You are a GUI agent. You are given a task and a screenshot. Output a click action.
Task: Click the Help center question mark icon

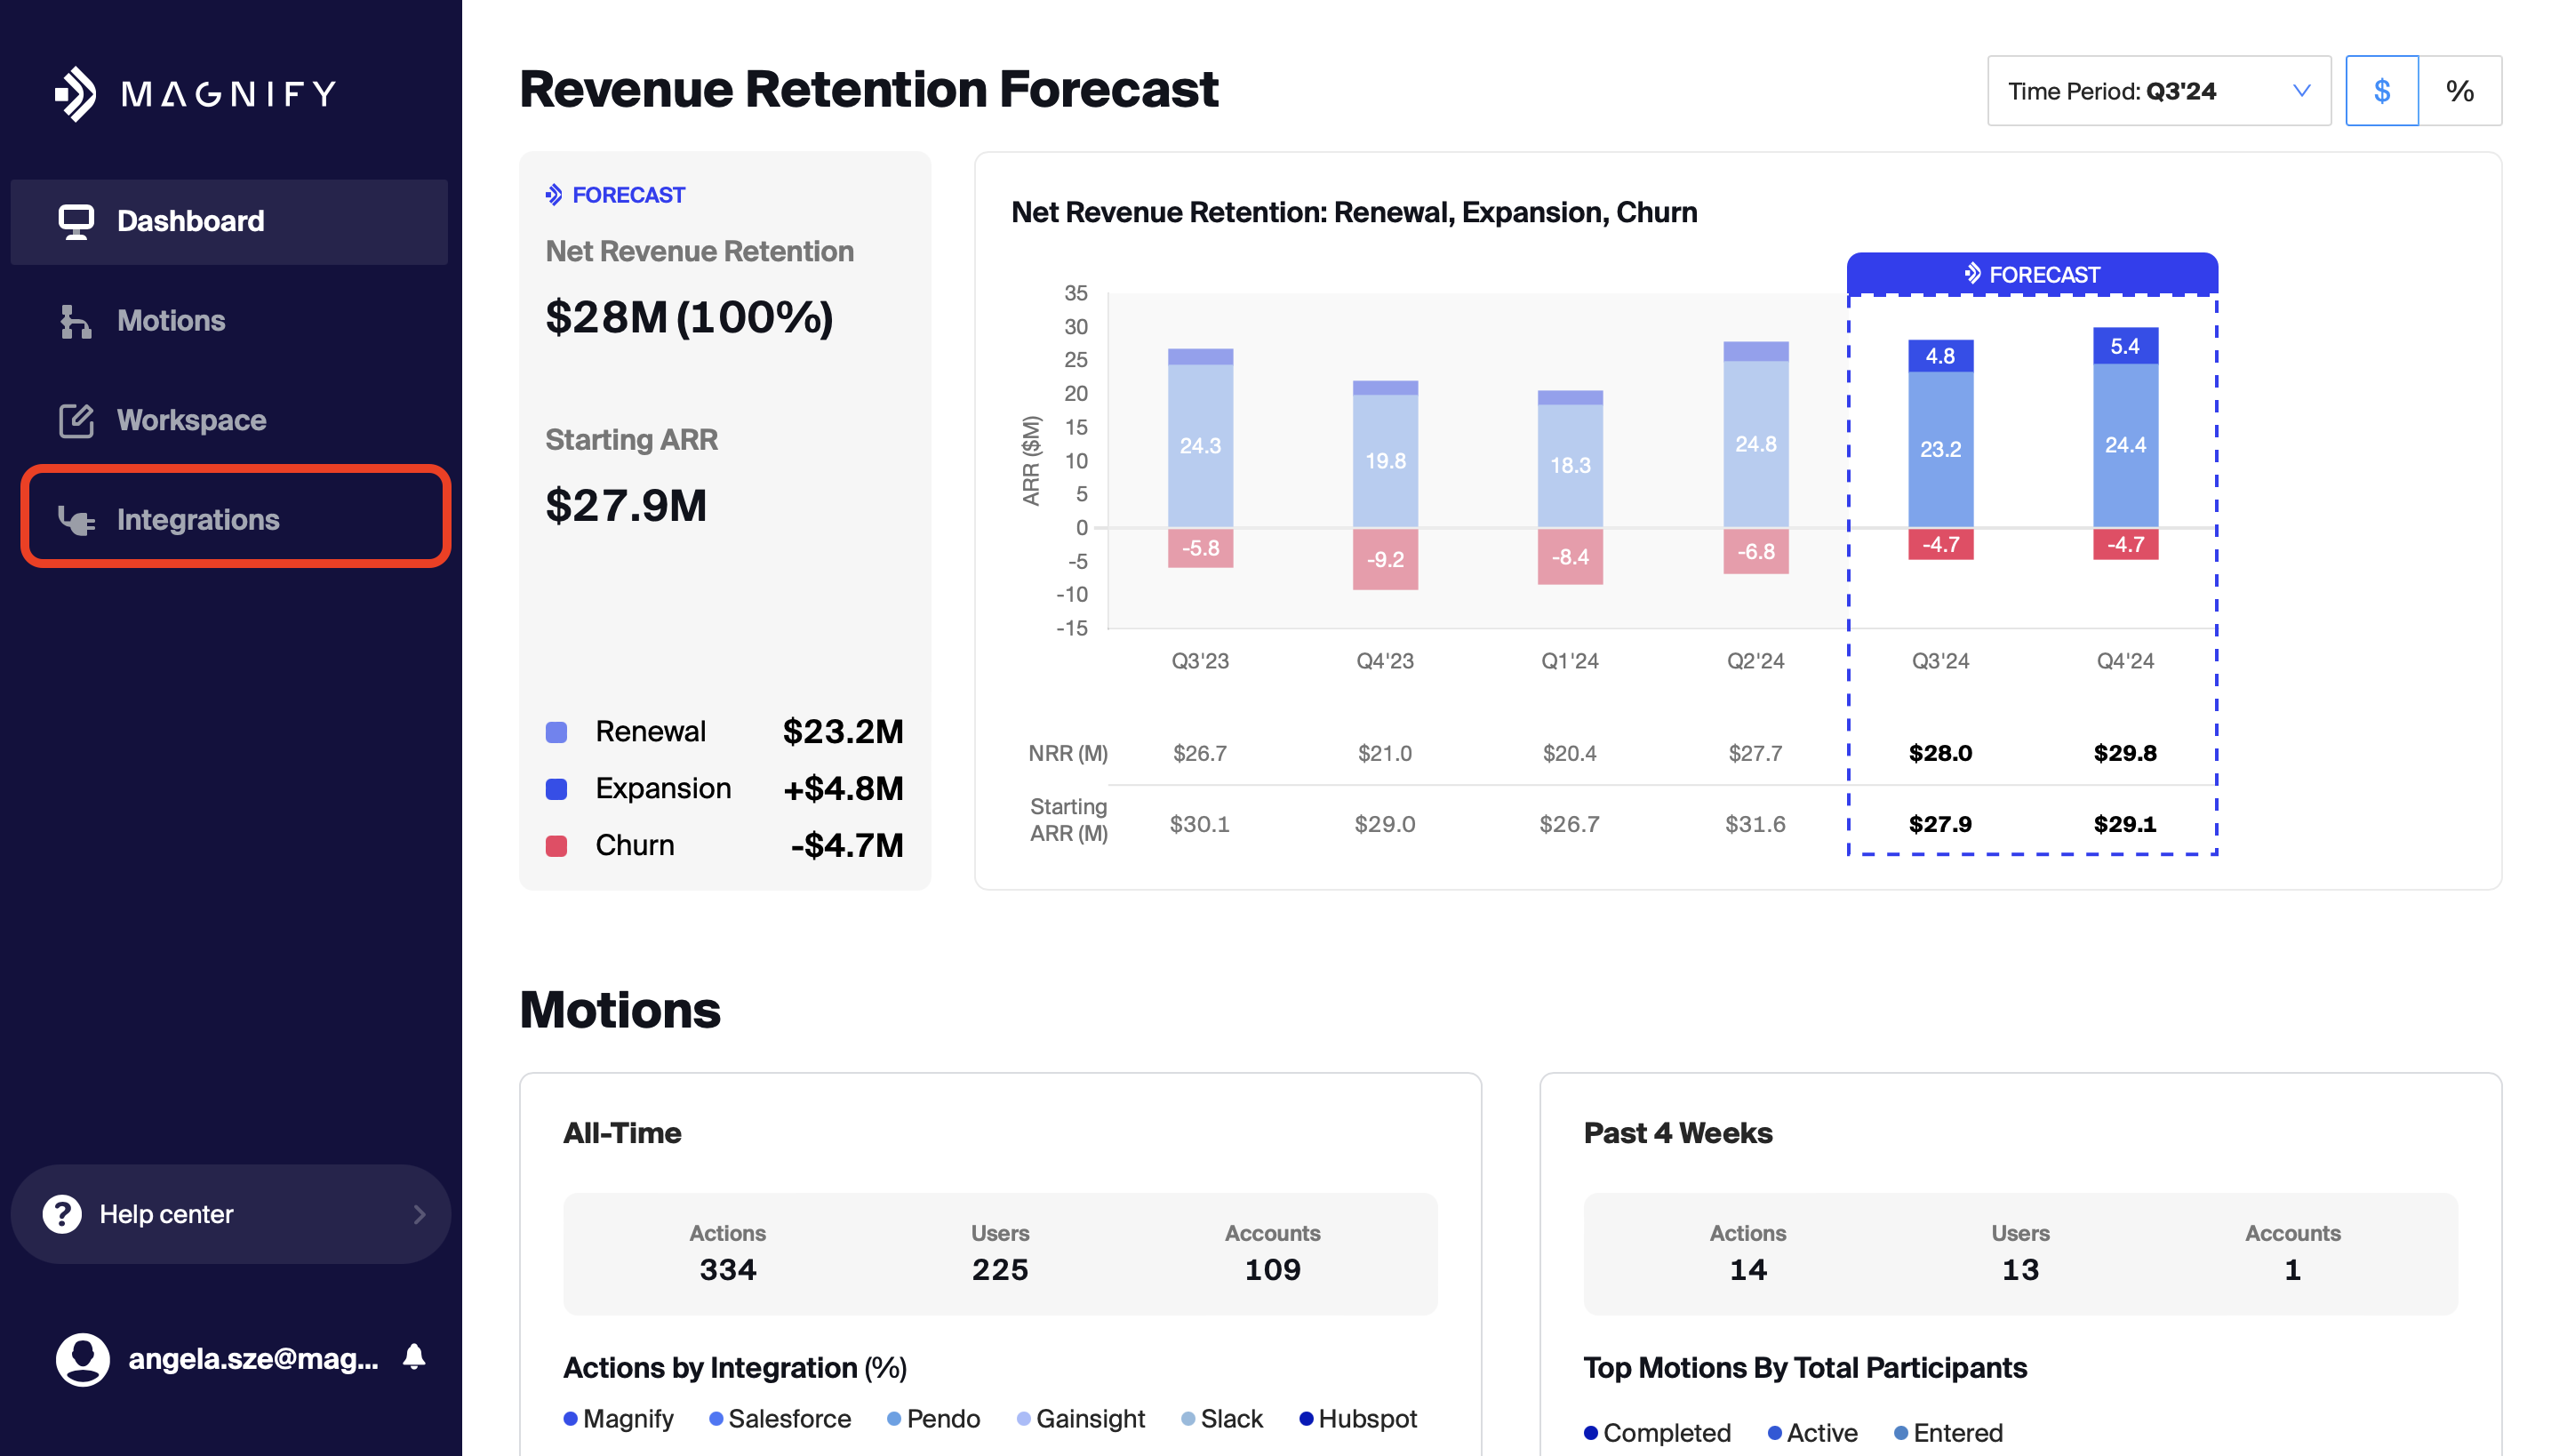pyautogui.click(x=62, y=1214)
